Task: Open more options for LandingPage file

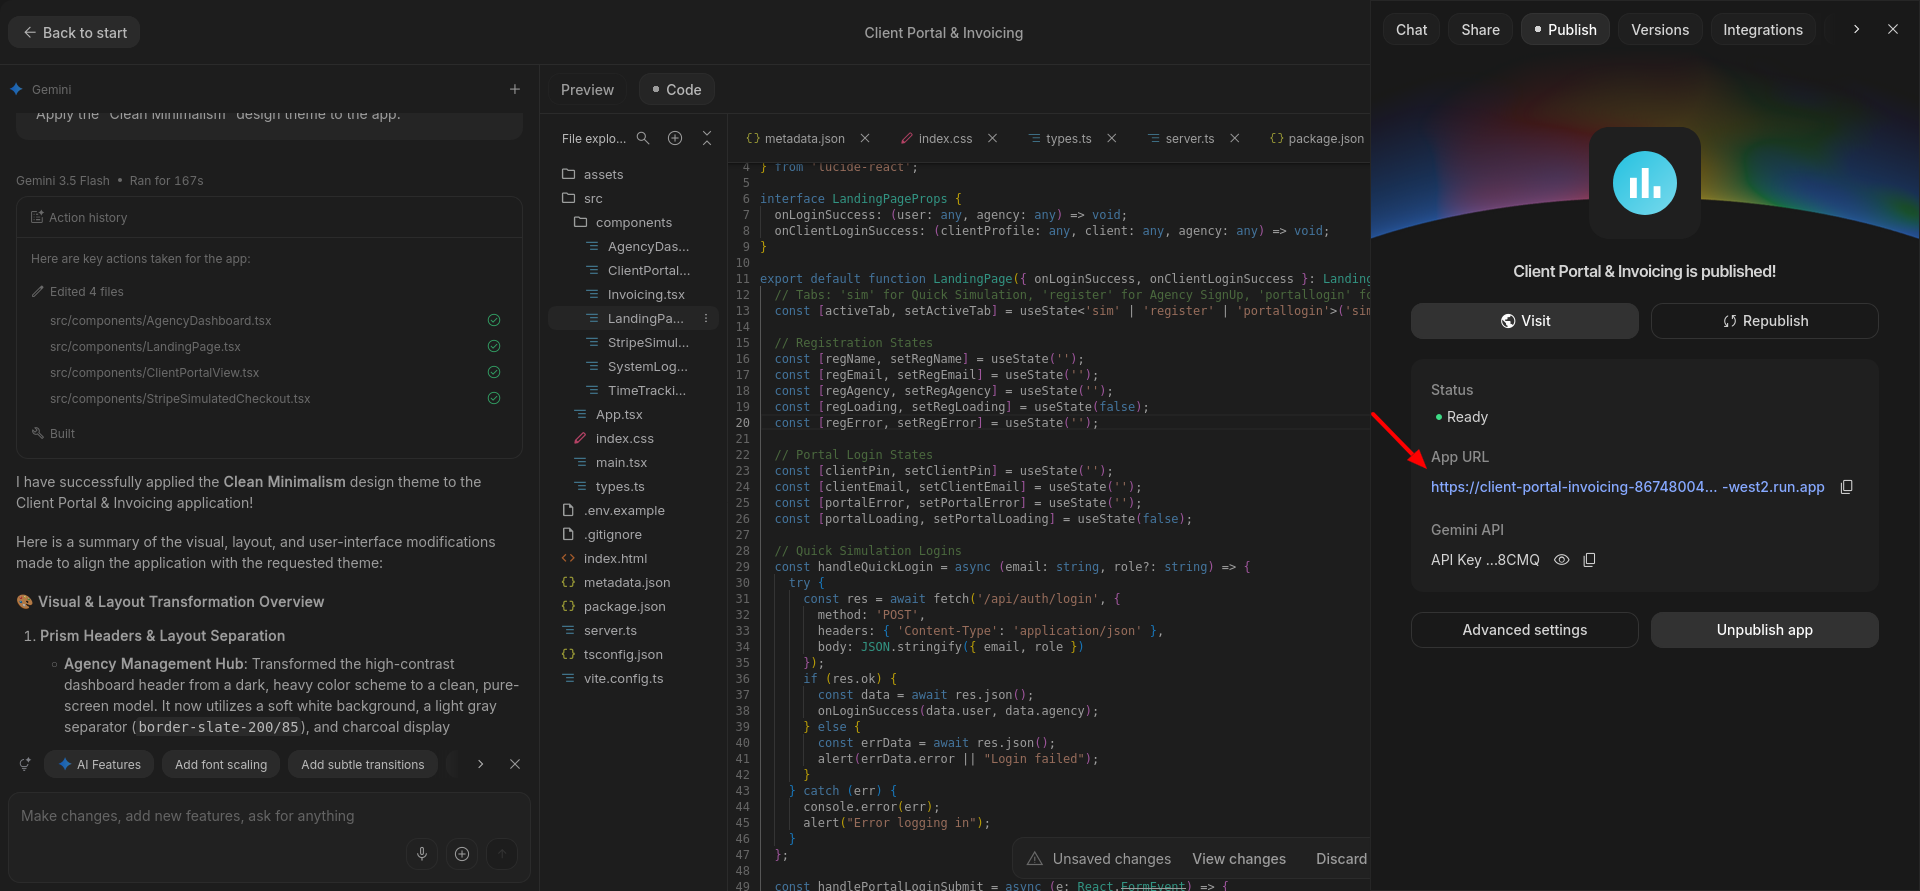Action: (x=706, y=319)
